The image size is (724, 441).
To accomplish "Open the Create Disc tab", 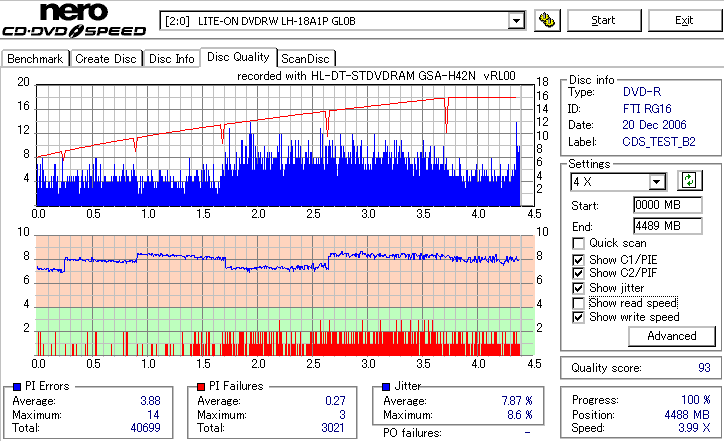I will pos(106,59).
